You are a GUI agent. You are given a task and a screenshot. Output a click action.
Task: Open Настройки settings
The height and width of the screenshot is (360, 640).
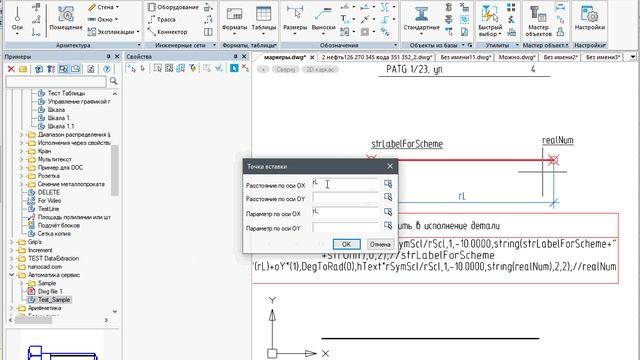pyautogui.click(x=590, y=18)
